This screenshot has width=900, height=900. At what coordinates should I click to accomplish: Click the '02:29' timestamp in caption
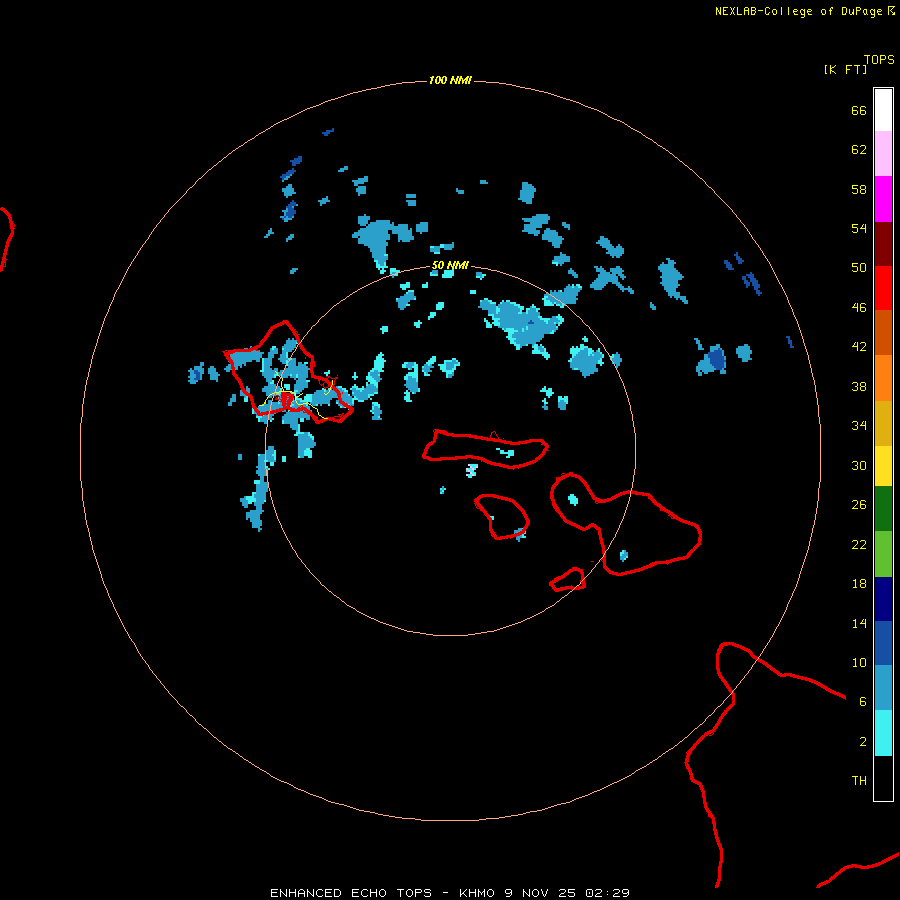pyautogui.click(x=607, y=893)
